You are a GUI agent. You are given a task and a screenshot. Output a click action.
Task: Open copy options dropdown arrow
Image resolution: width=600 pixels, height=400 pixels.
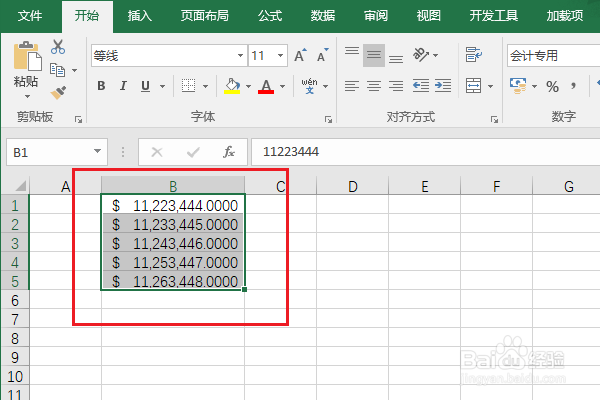pos(75,70)
